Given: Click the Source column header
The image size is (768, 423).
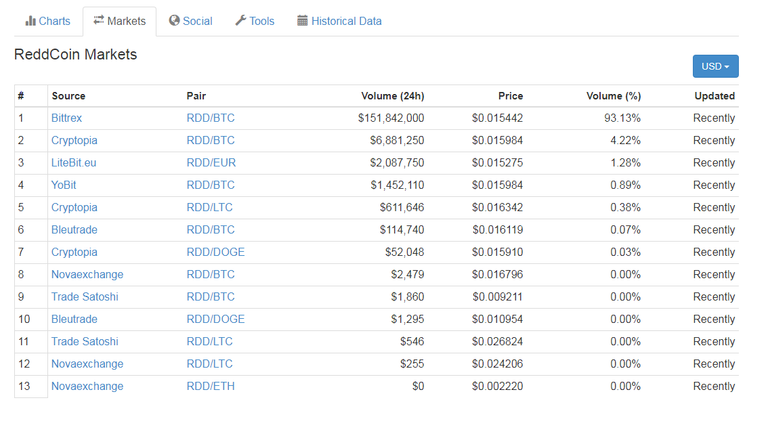Looking at the screenshot, I should pyautogui.click(x=69, y=96).
